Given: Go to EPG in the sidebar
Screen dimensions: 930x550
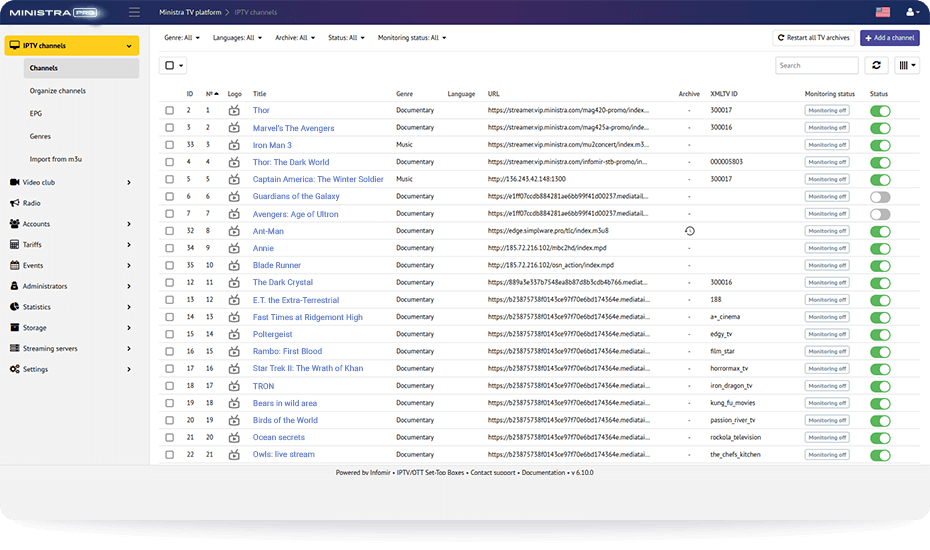Looking at the screenshot, I should point(36,114).
